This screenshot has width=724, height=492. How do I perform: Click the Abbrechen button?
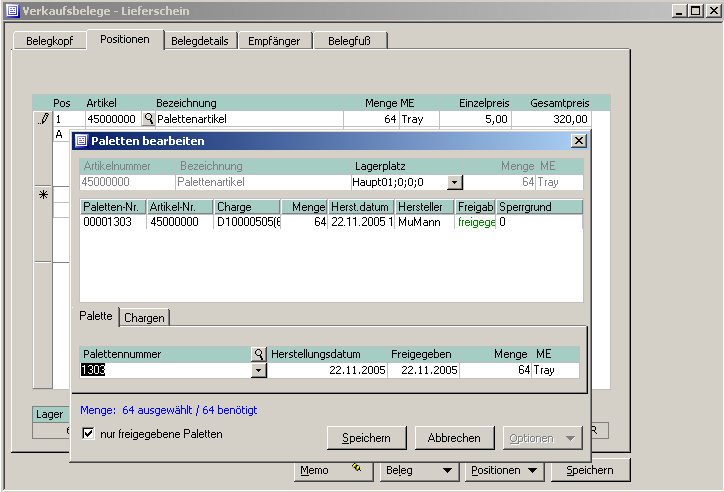pos(454,438)
